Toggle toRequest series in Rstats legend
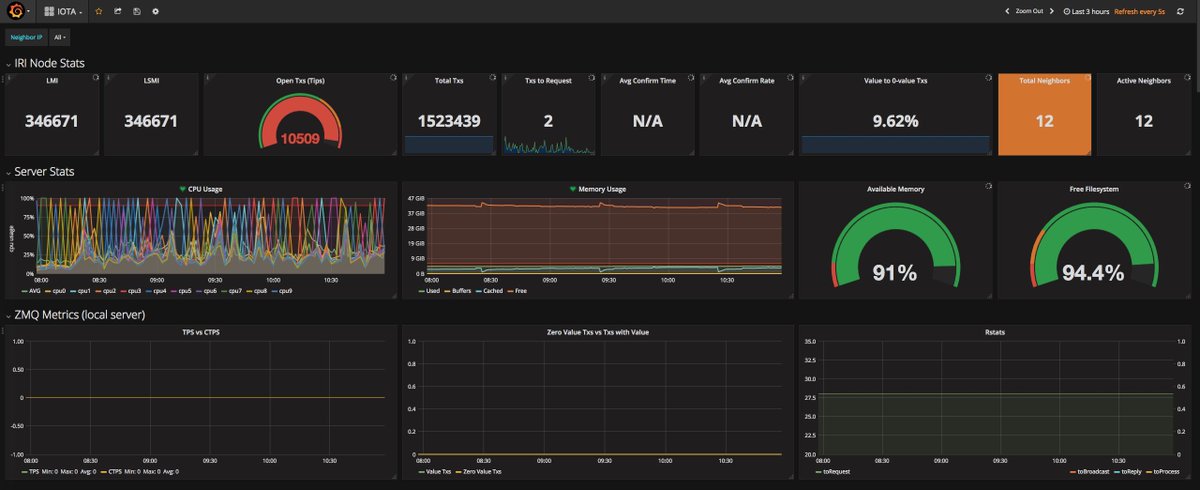 click(x=834, y=471)
